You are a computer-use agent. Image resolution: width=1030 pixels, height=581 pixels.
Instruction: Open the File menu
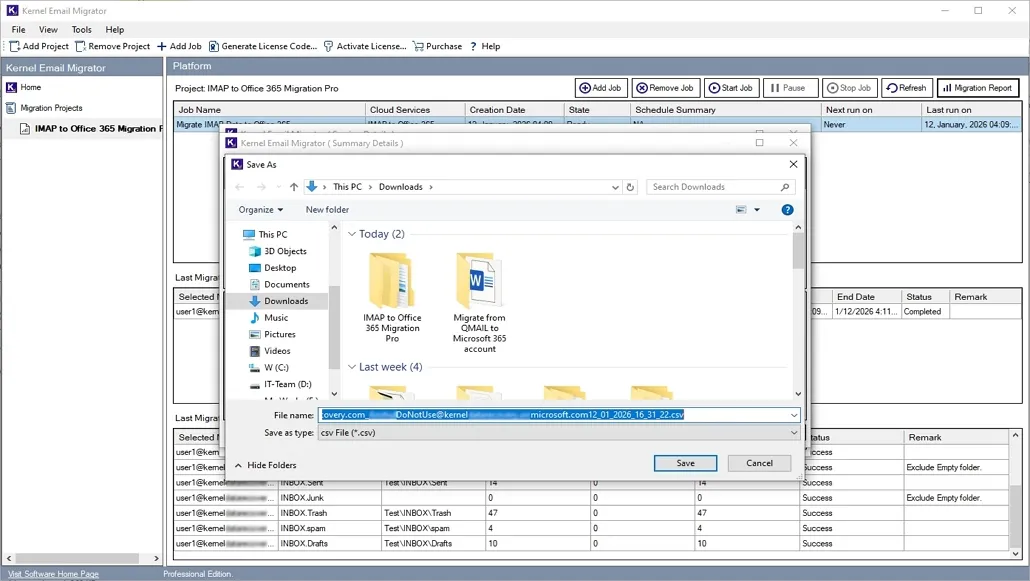point(17,29)
